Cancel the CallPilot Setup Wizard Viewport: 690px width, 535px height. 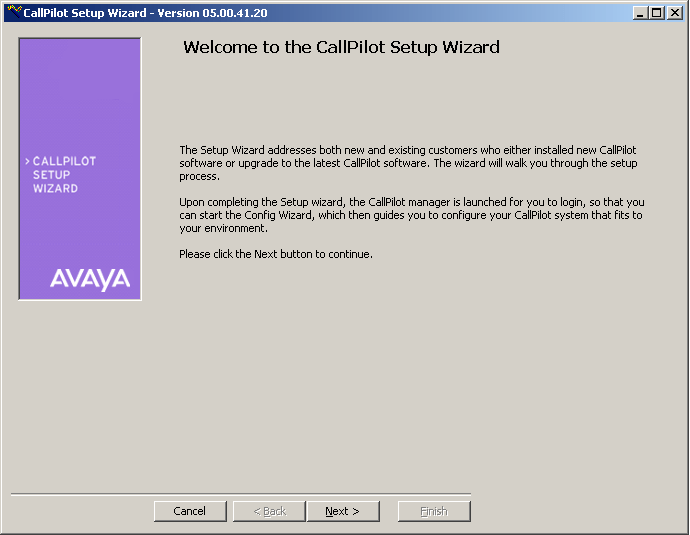[x=190, y=511]
